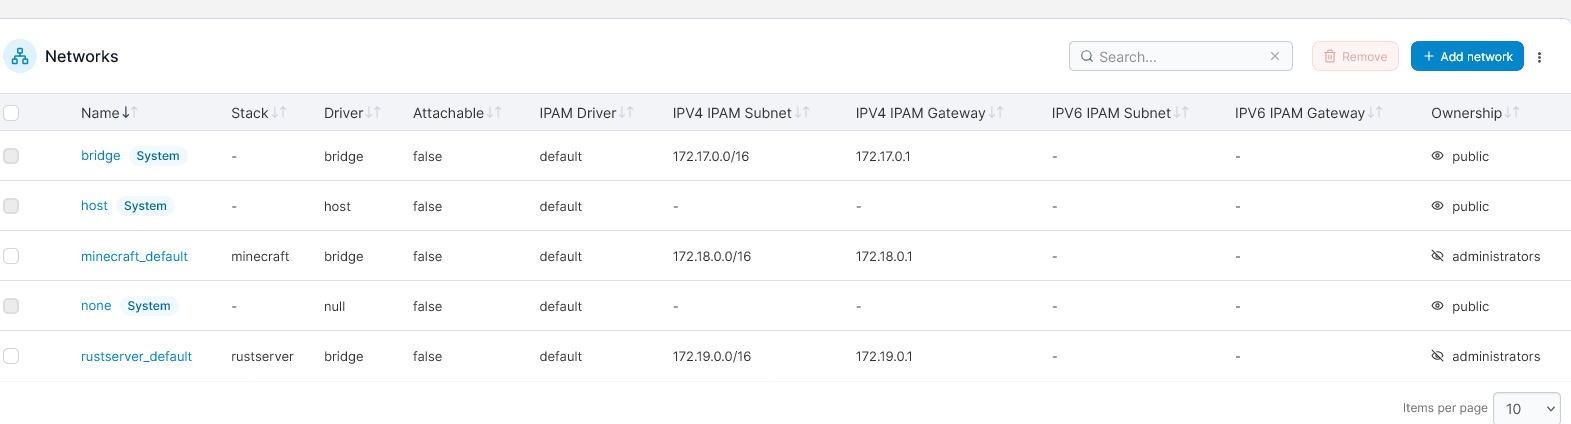Click the eye icon in bridge row
1571x424 pixels.
(1437, 156)
